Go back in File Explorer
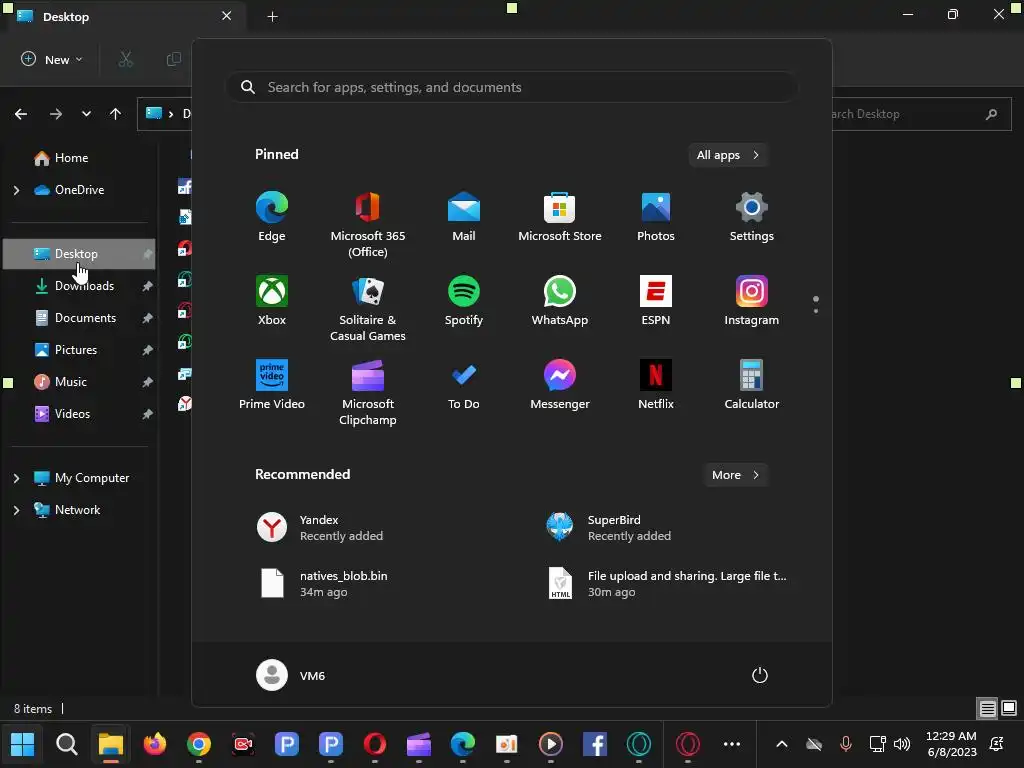Screen dimensions: 1024x768 coord(21,114)
